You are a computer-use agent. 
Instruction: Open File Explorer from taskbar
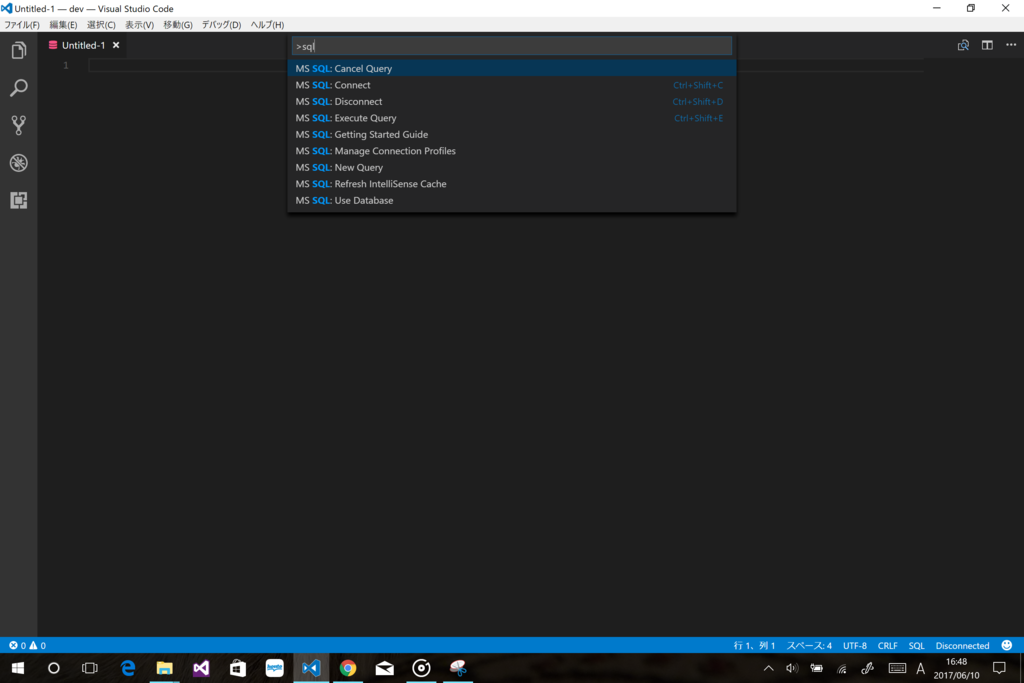[164, 668]
